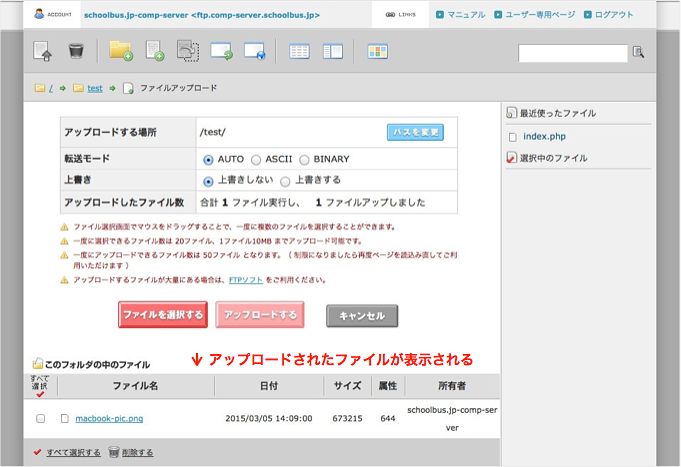Sort by サイズ column header

coord(347,386)
